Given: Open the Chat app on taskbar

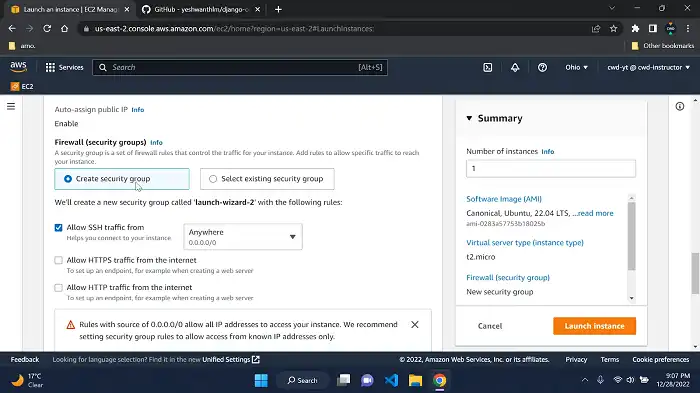Looking at the screenshot, I should pos(367,380).
